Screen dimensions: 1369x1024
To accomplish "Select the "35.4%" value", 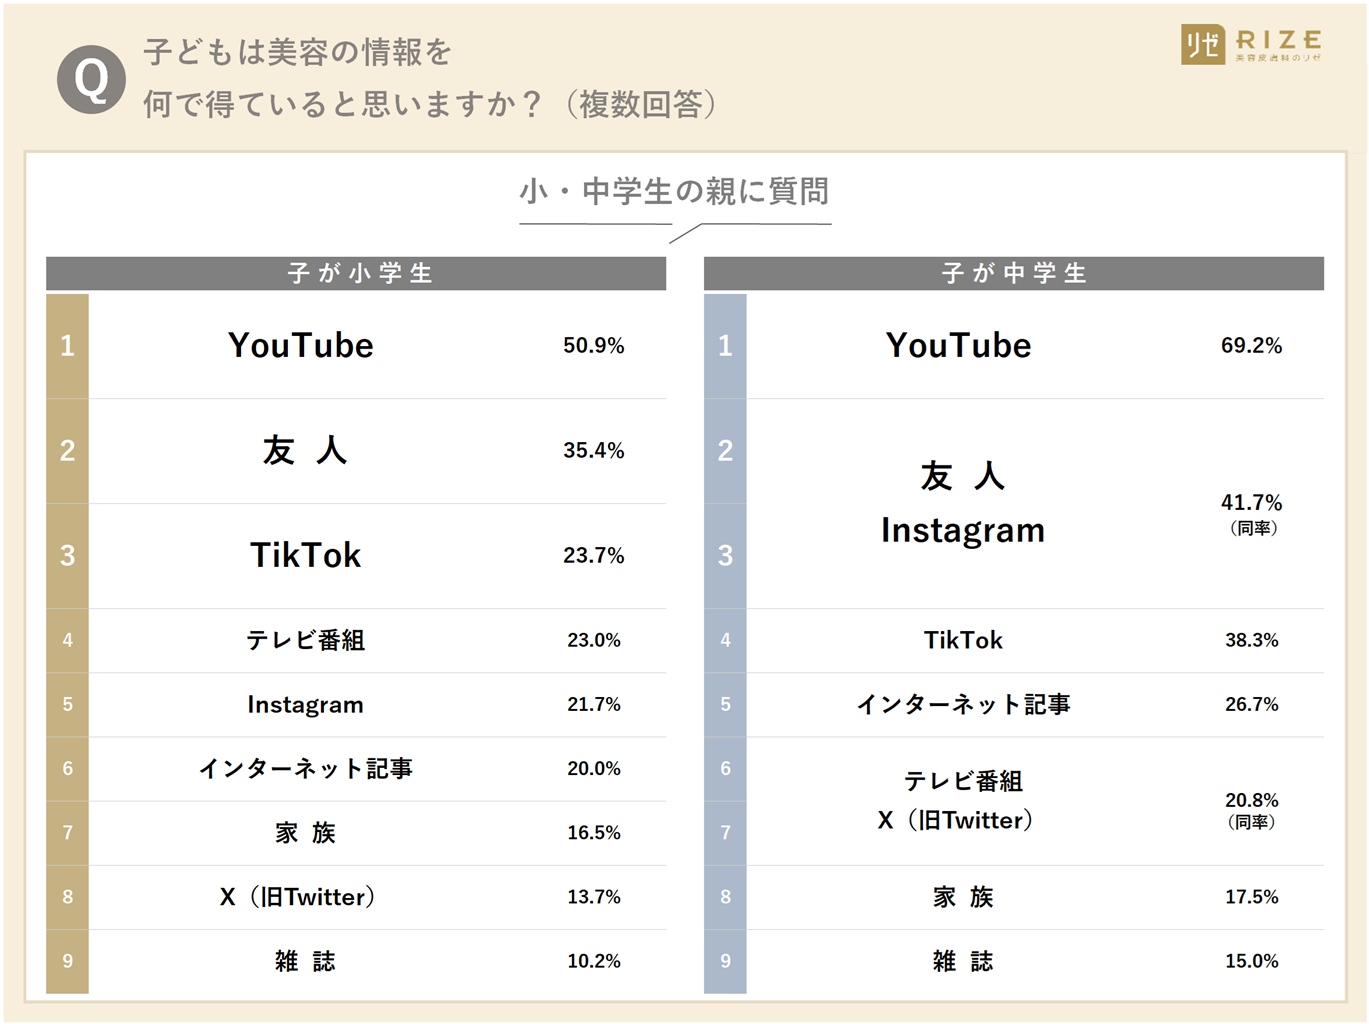I will [594, 451].
